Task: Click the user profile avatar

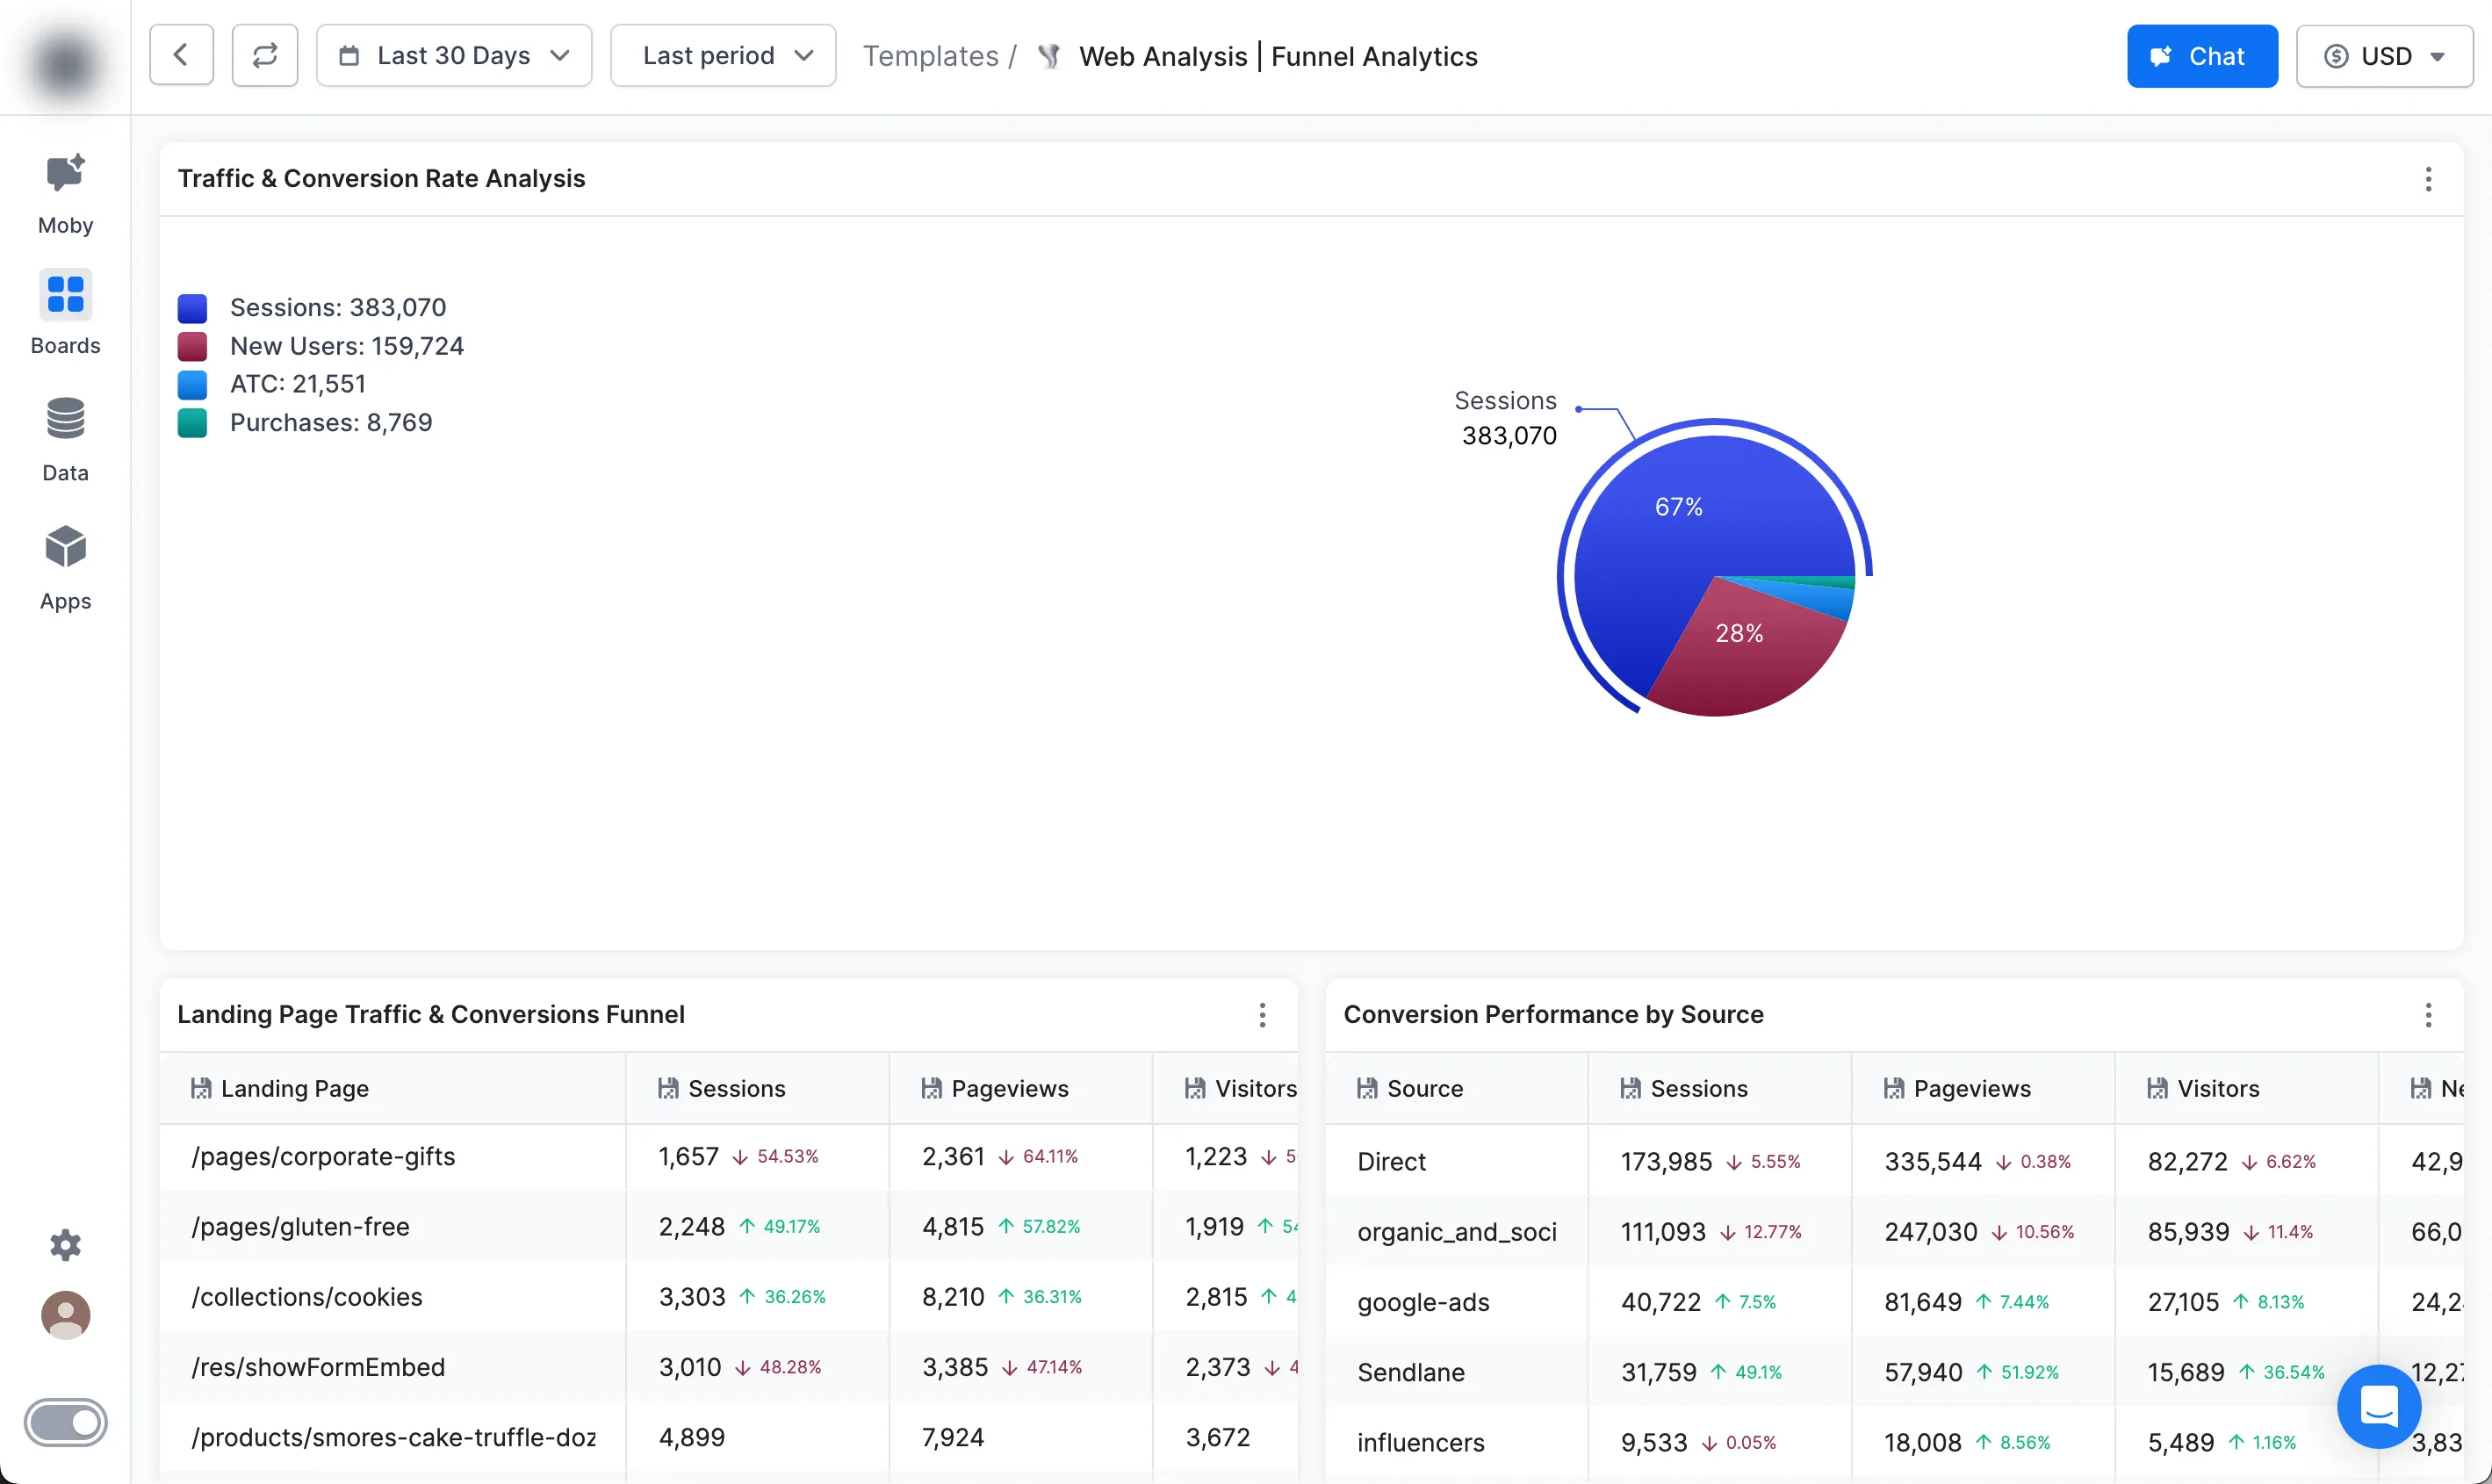Action: (x=65, y=1315)
